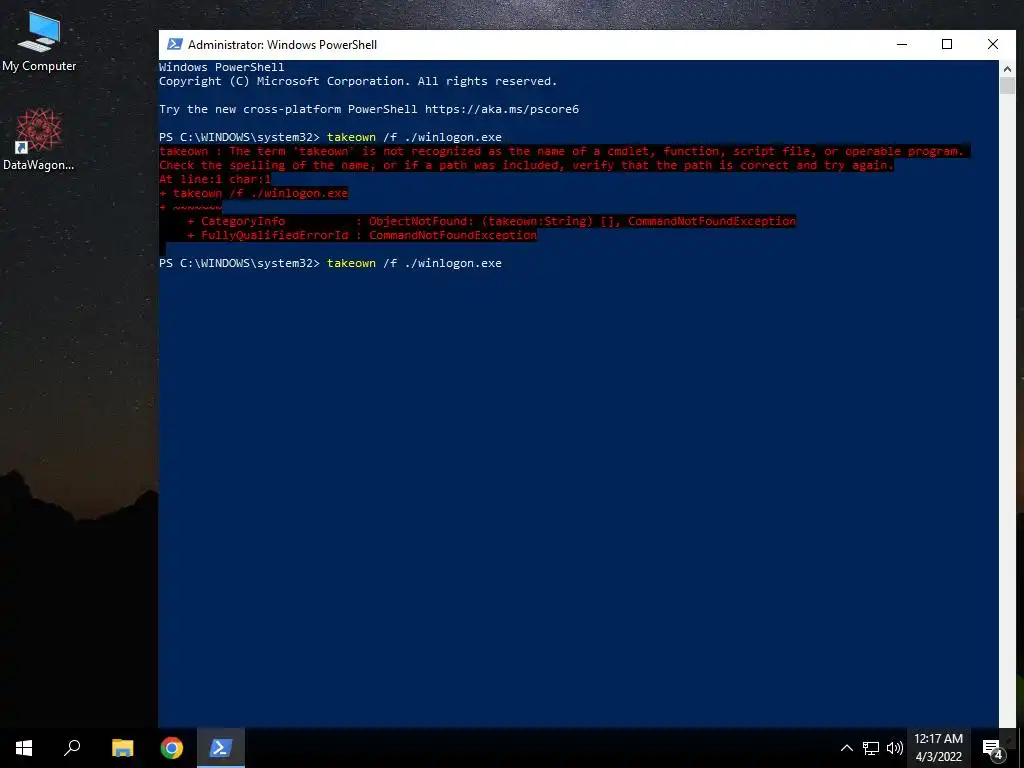Open the DataWagon desktop shortcut

[39, 139]
